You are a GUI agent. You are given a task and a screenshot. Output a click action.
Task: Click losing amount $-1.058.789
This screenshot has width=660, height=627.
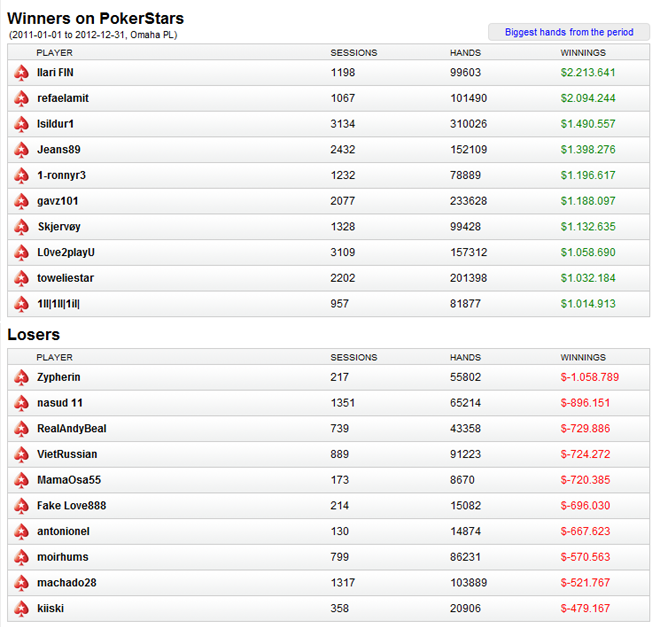coord(589,377)
